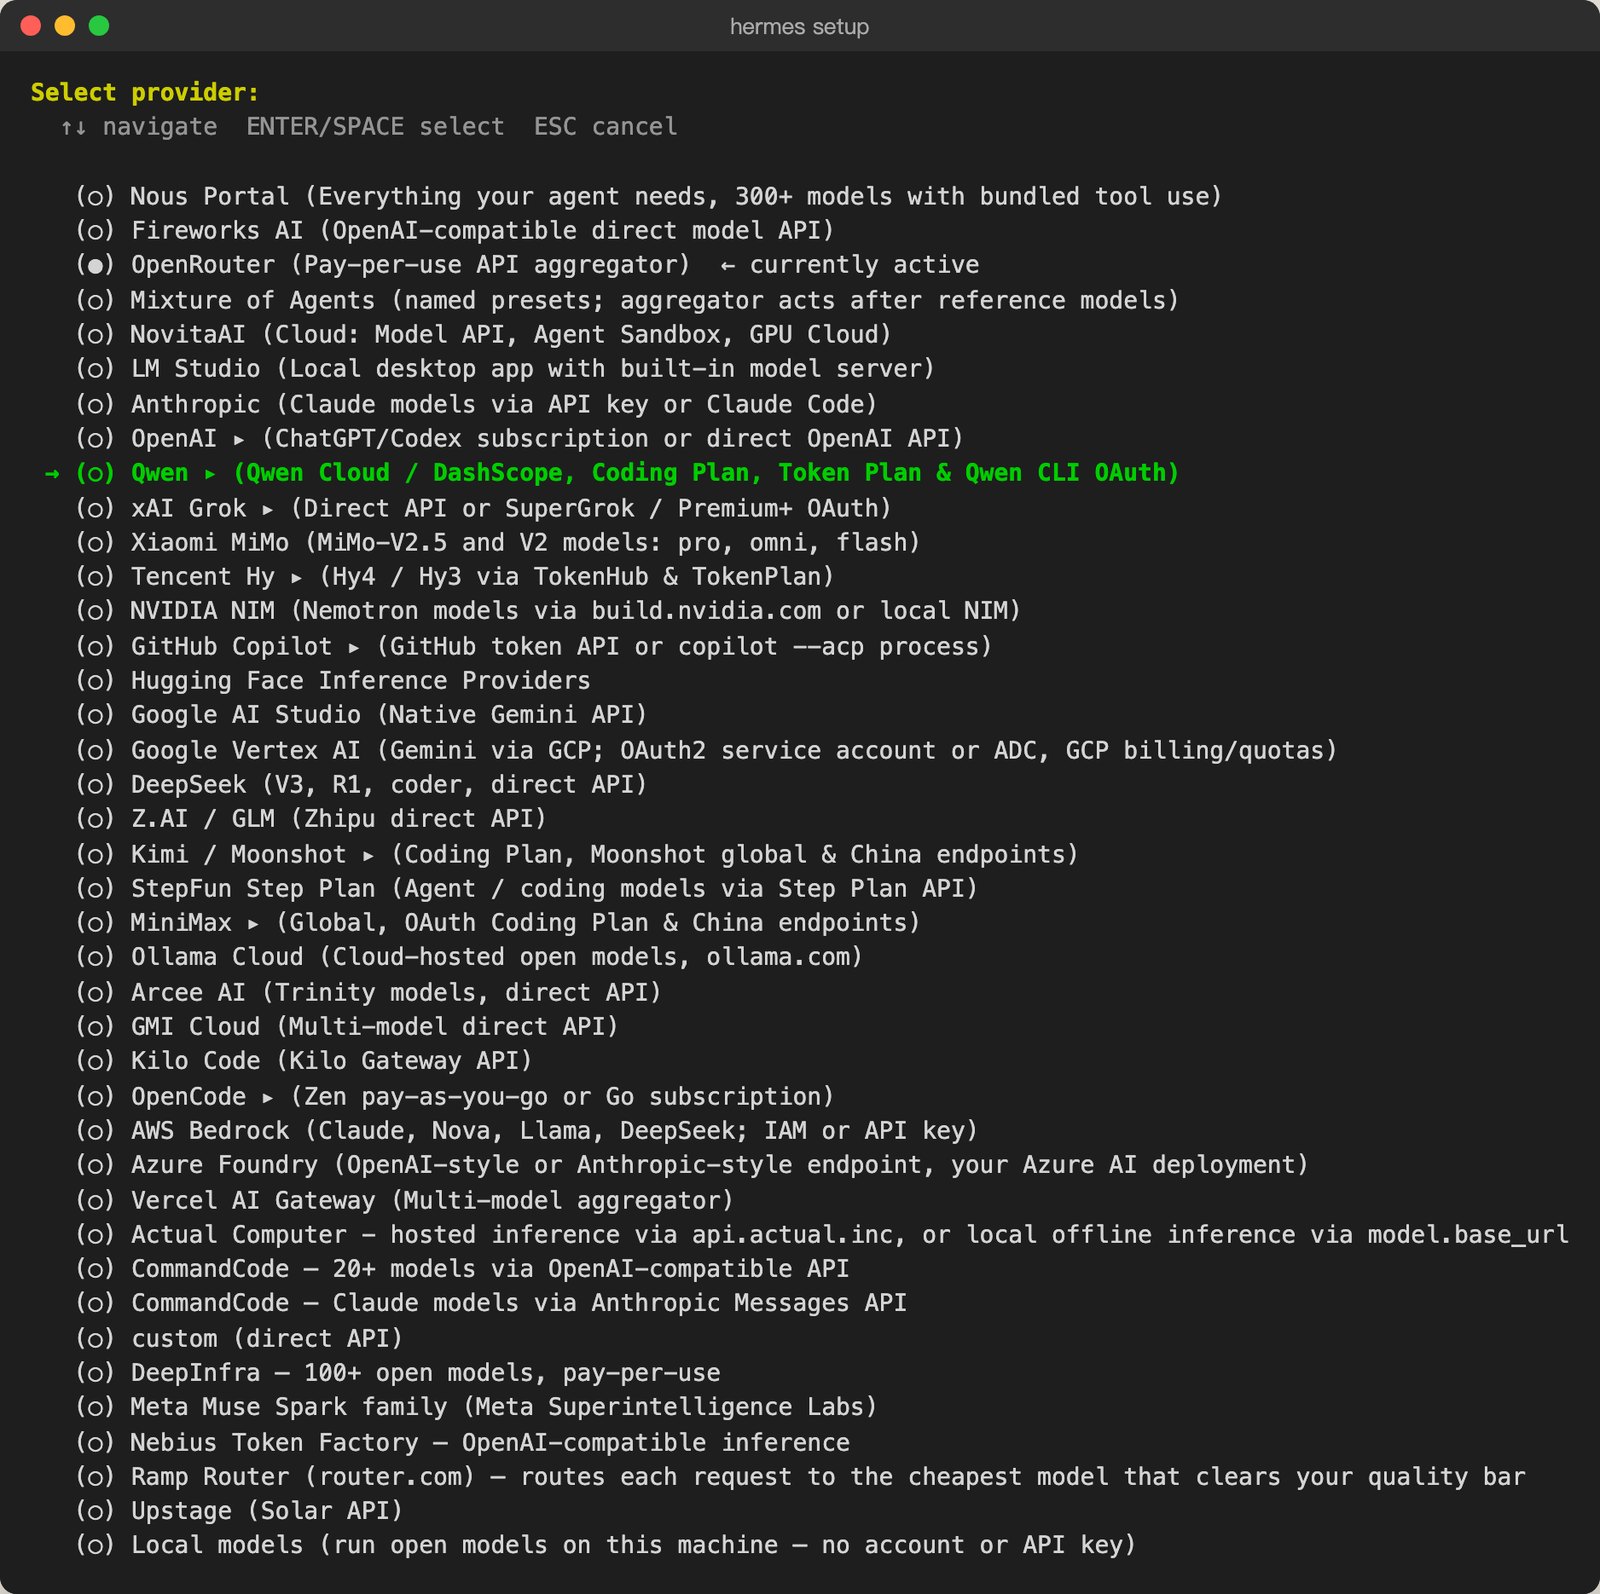Click the "Xiaomi MiMo" provider entry

pos(498,542)
